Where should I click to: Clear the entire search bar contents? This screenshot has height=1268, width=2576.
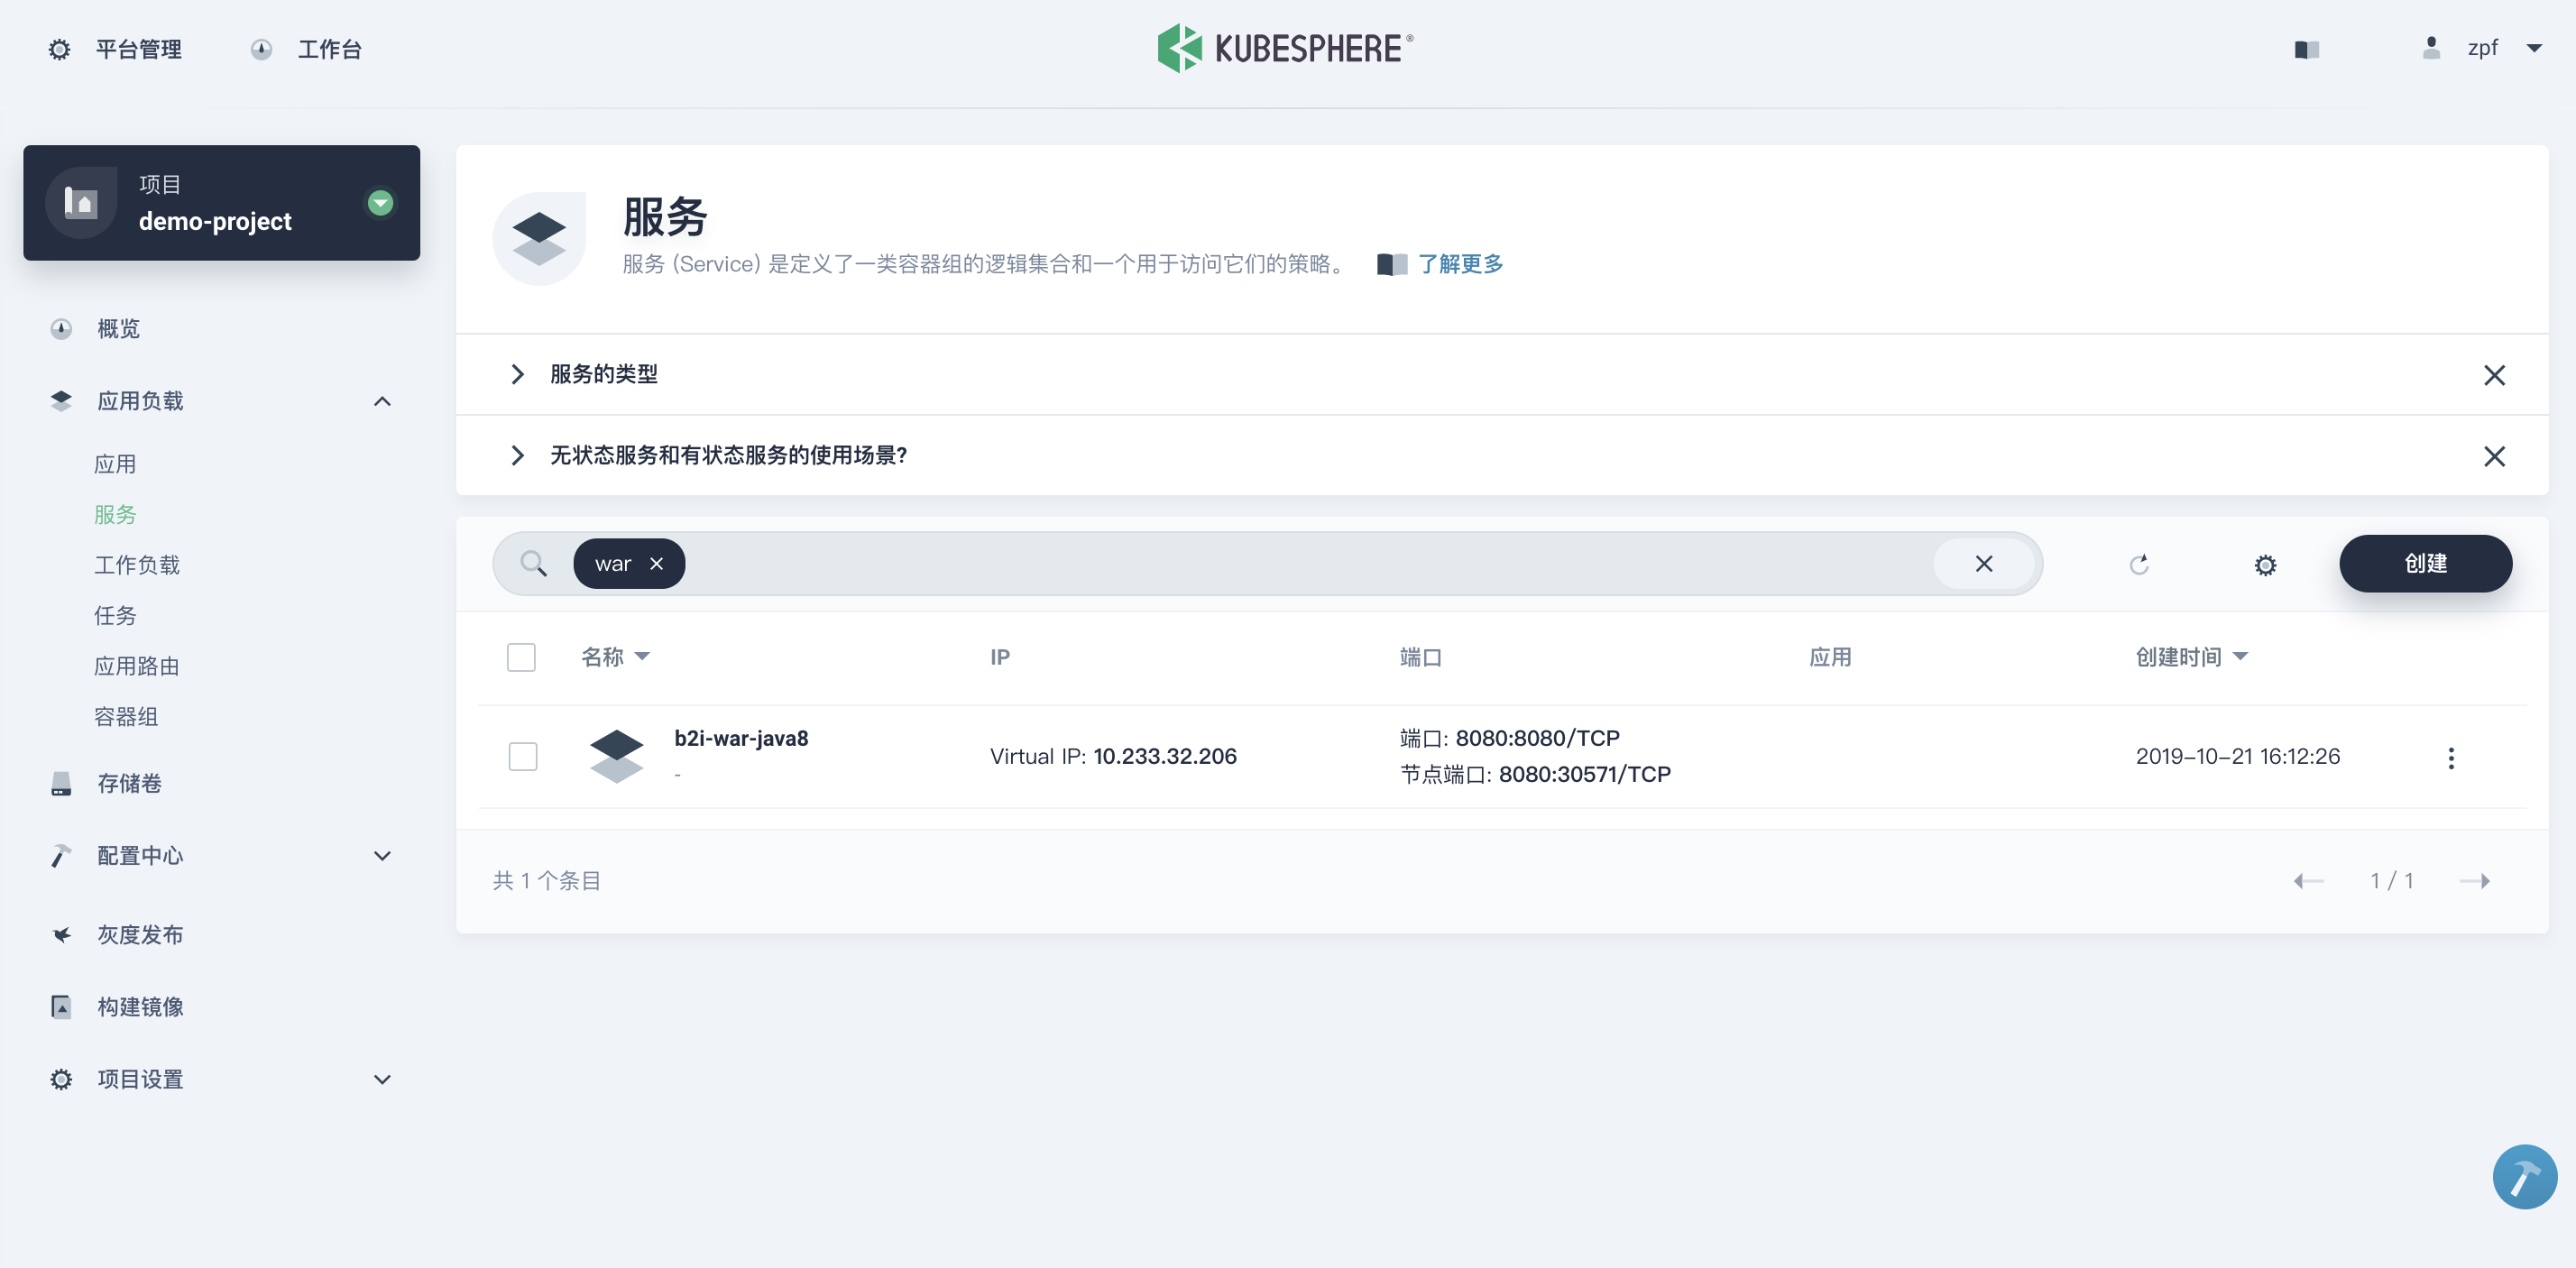(1984, 564)
